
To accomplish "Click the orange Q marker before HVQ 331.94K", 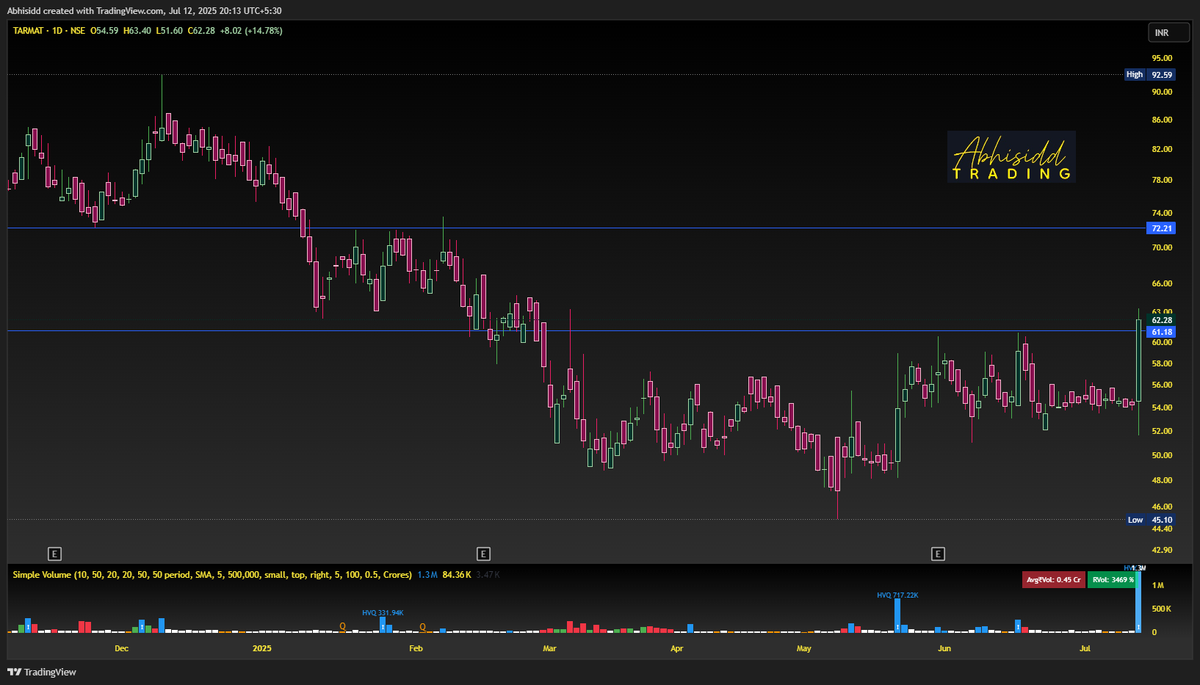I will [343, 627].
